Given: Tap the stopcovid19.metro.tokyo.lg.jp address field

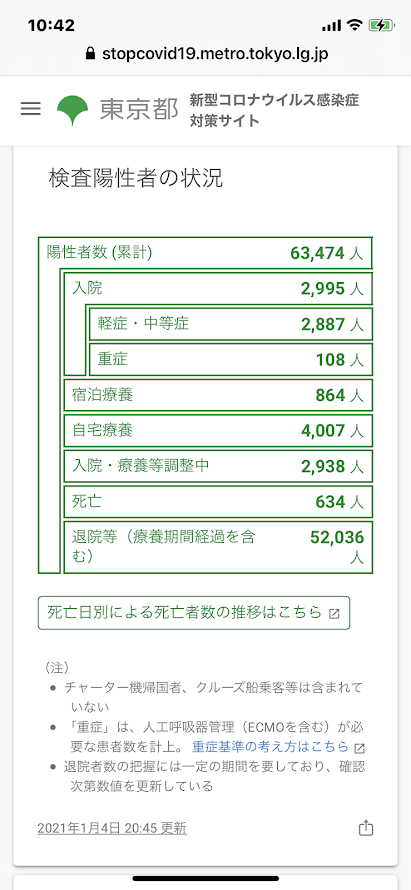Looking at the screenshot, I should (206, 53).
